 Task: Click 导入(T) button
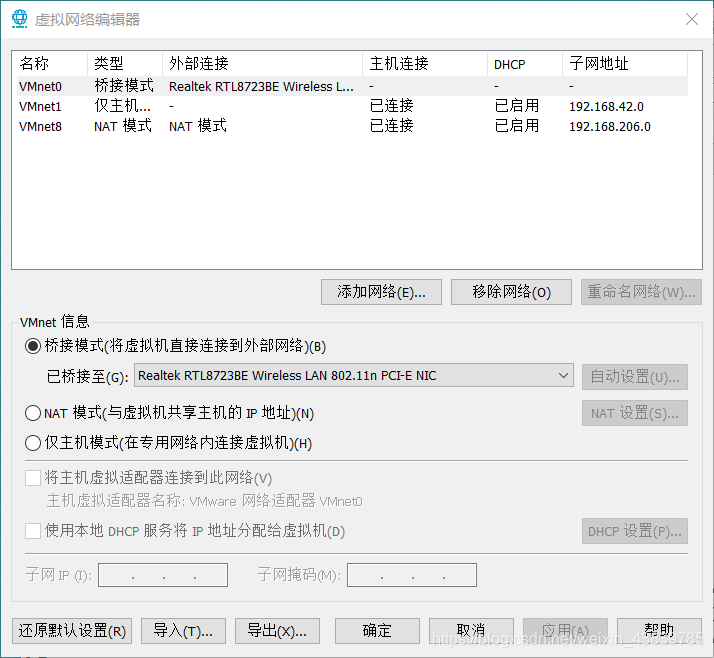pos(183,631)
